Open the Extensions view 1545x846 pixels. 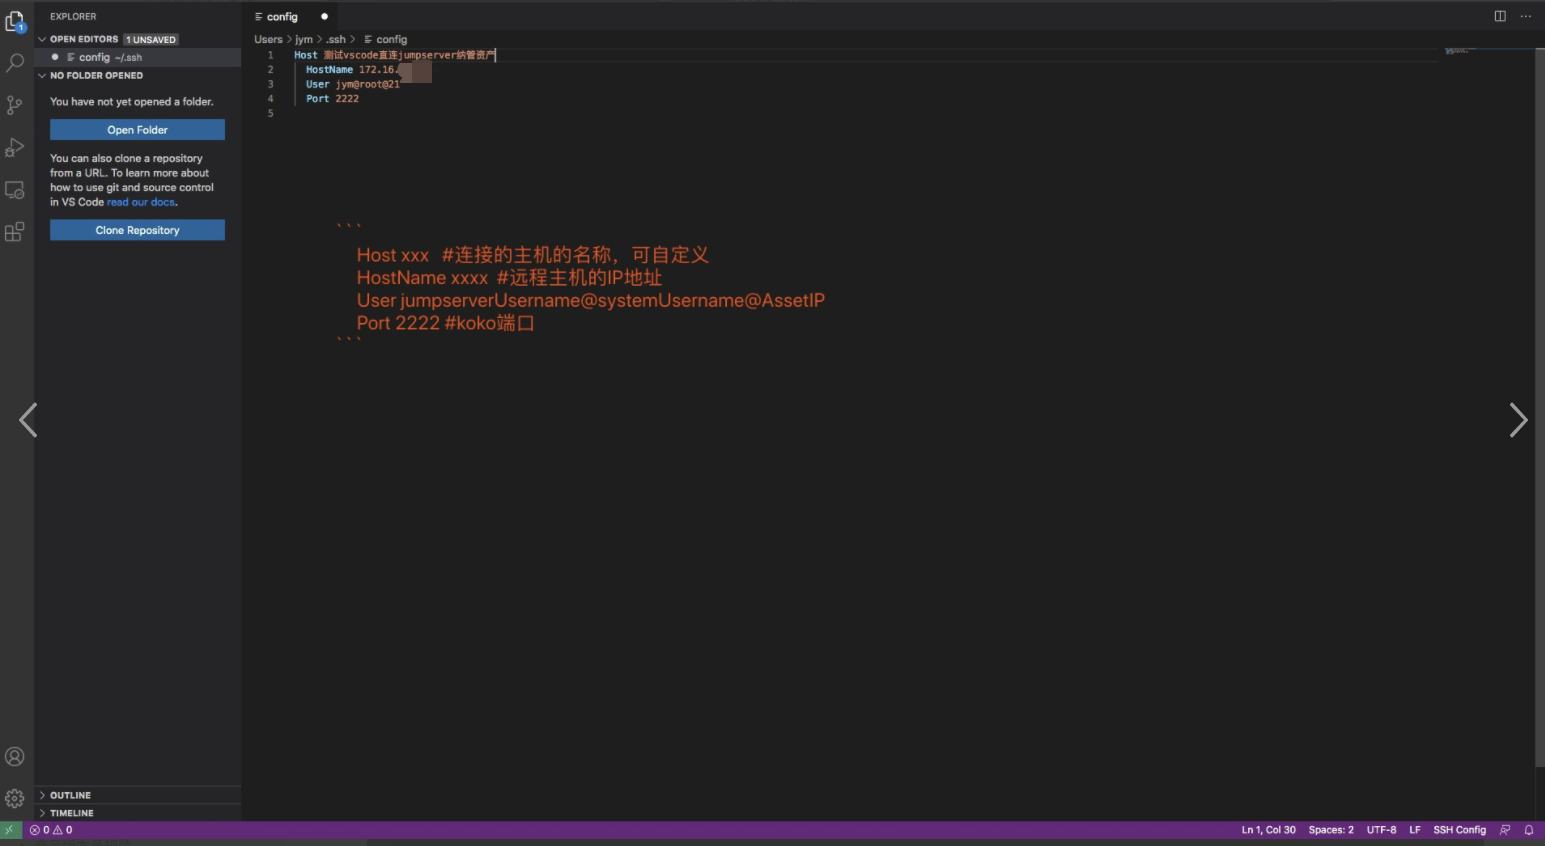14,231
